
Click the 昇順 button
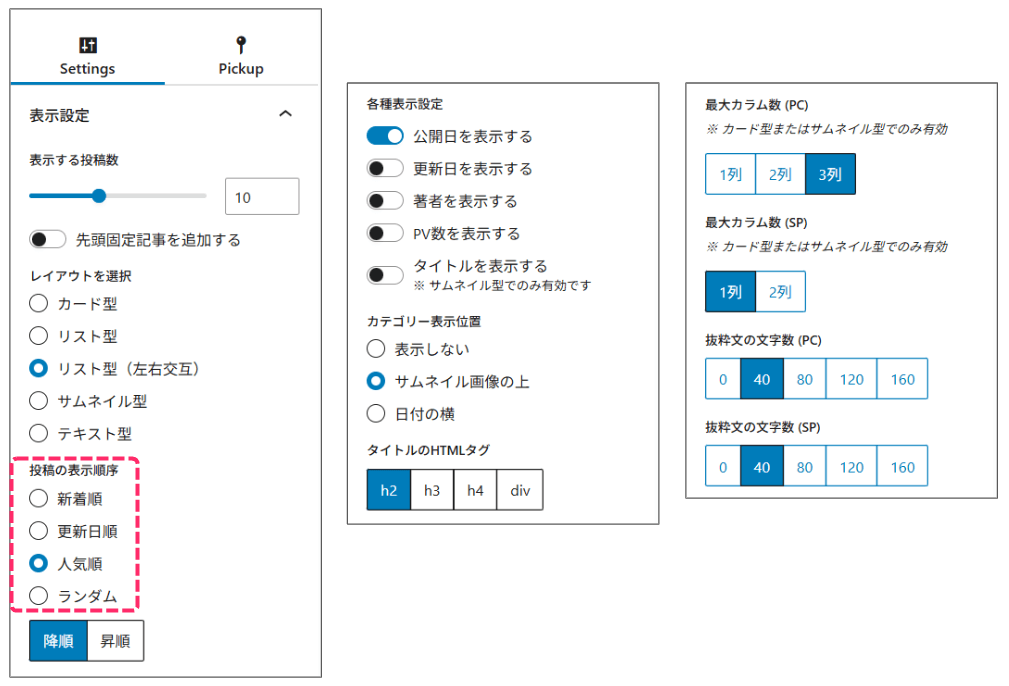[x=115, y=641]
